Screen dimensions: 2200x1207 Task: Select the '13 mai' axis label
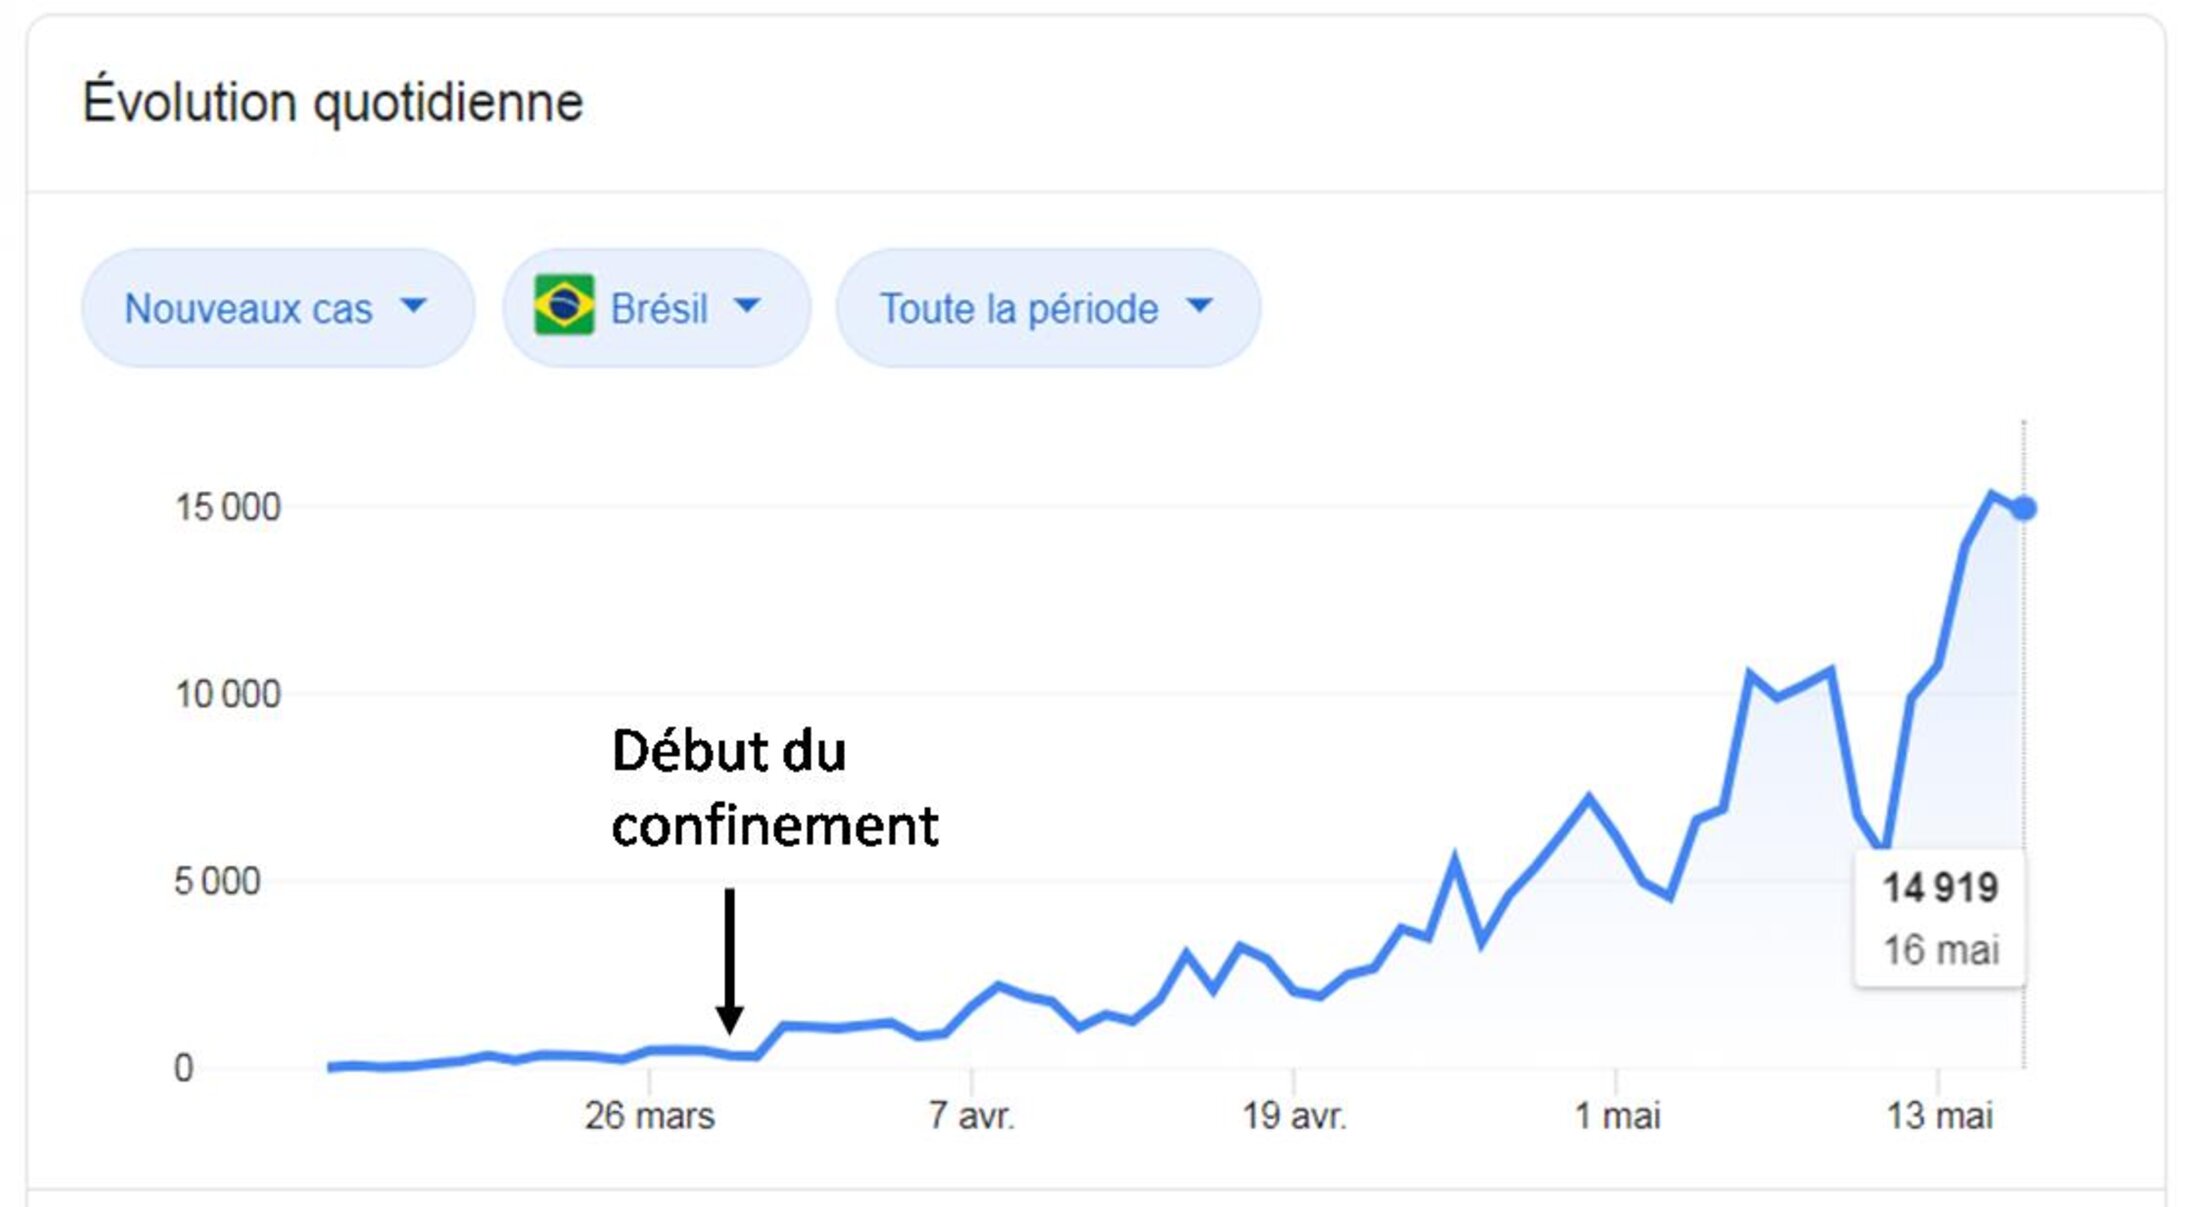tap(1939, 1116)
